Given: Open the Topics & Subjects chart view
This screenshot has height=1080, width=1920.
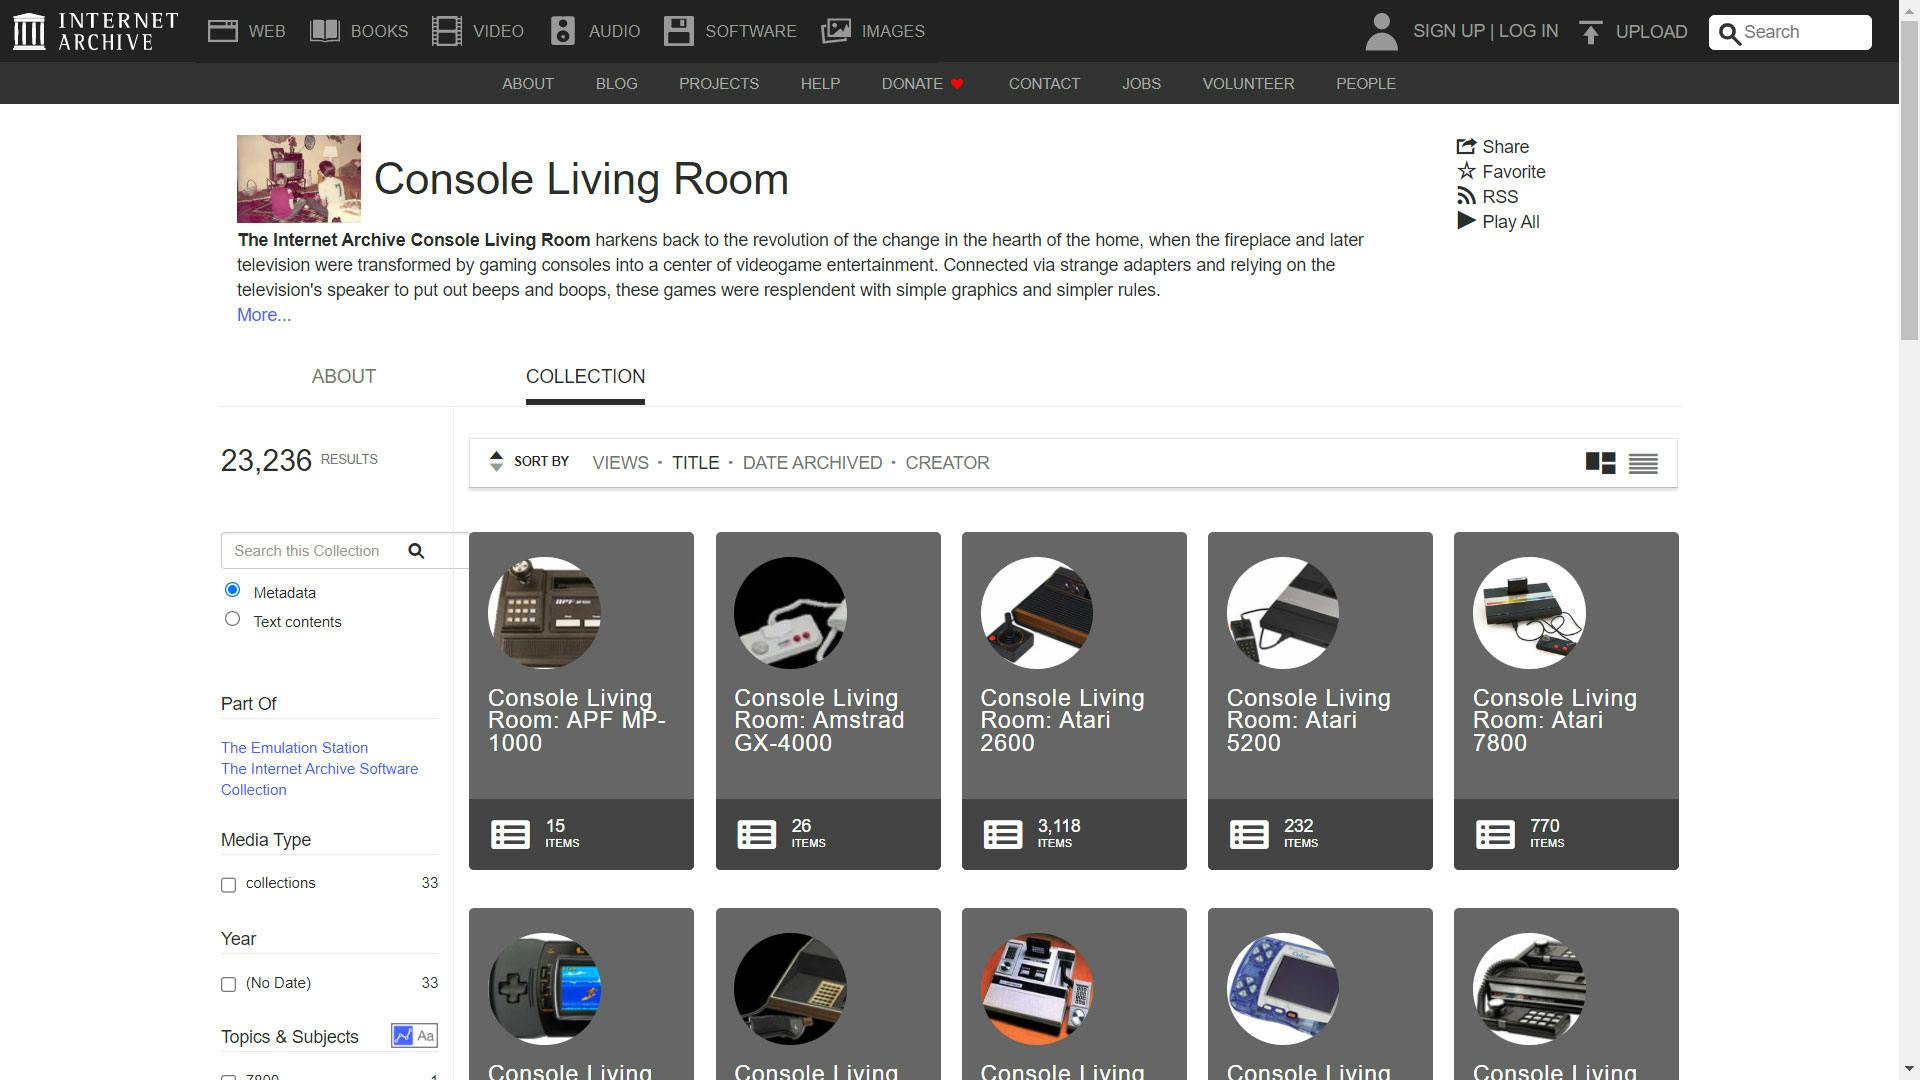Looking at the screenshot, I should pyautogui.click(x=402, y=1036).
